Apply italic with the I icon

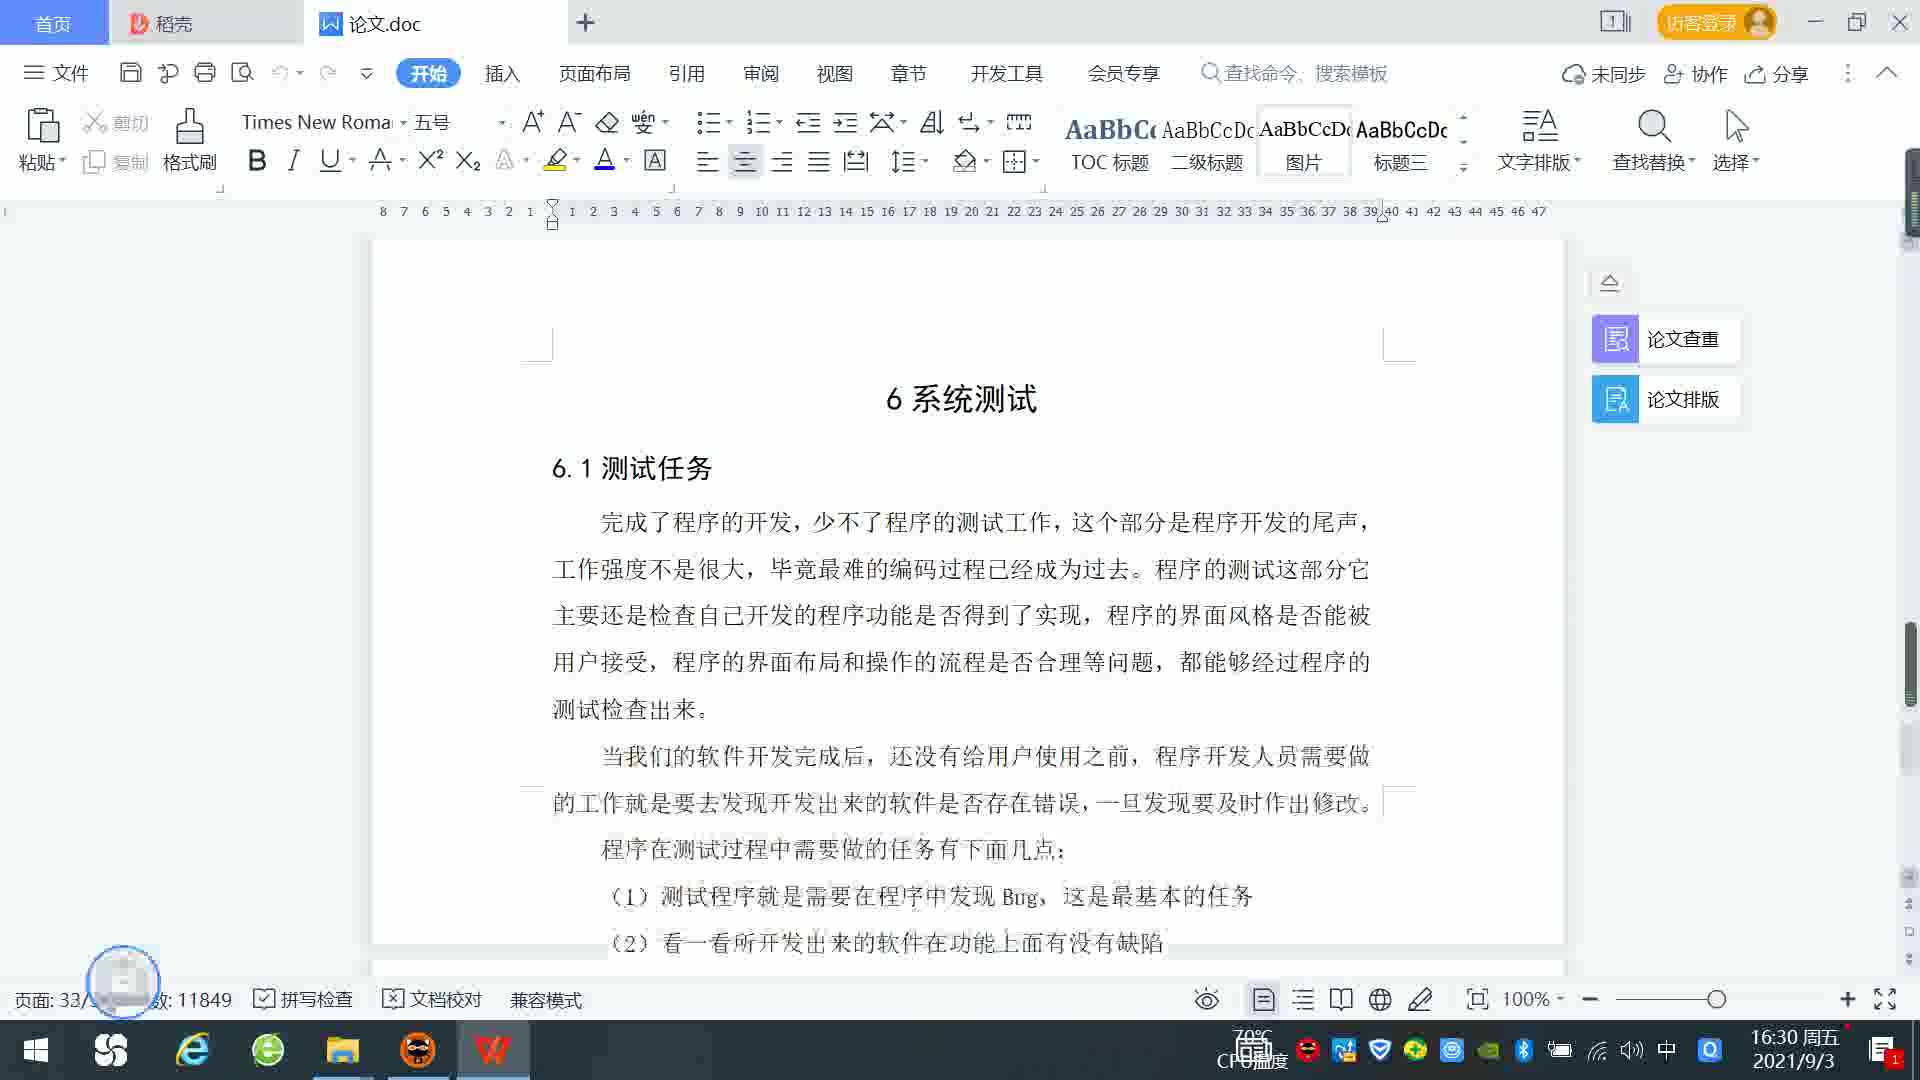[x=293, y=161]
